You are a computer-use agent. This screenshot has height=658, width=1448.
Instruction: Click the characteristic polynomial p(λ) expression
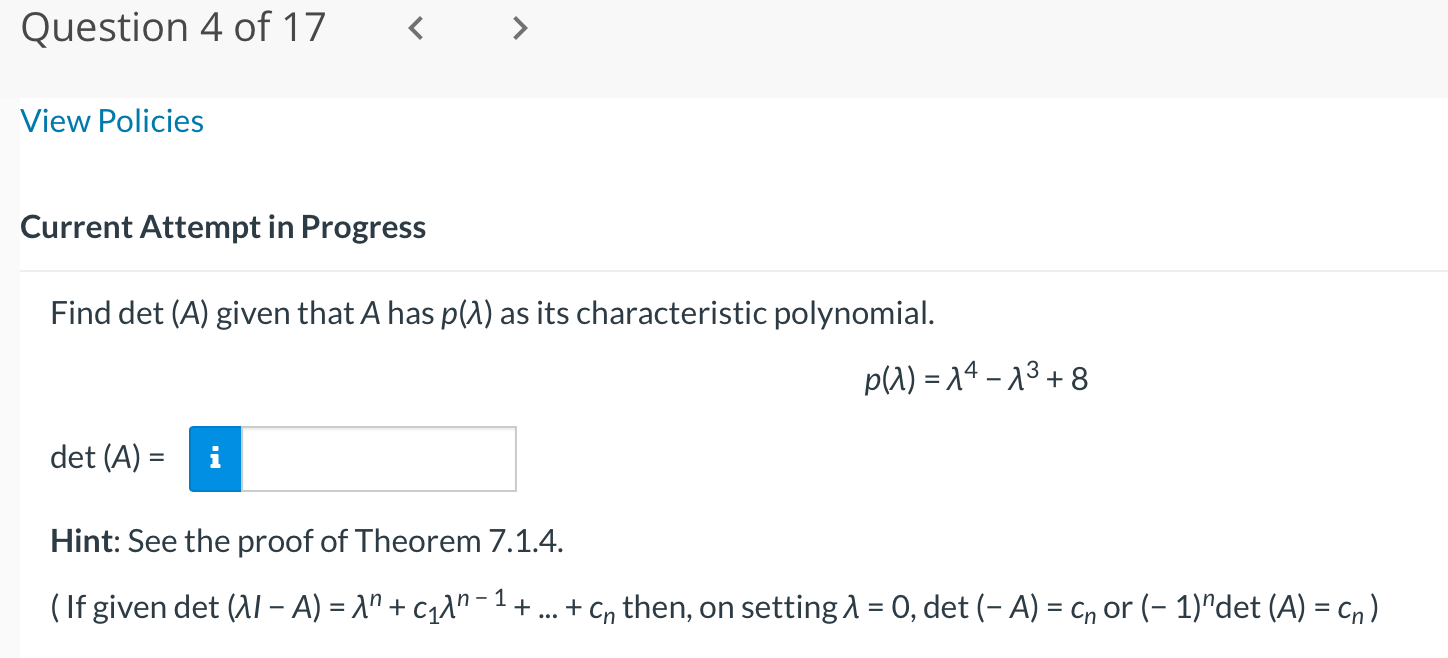pos(977,378)
